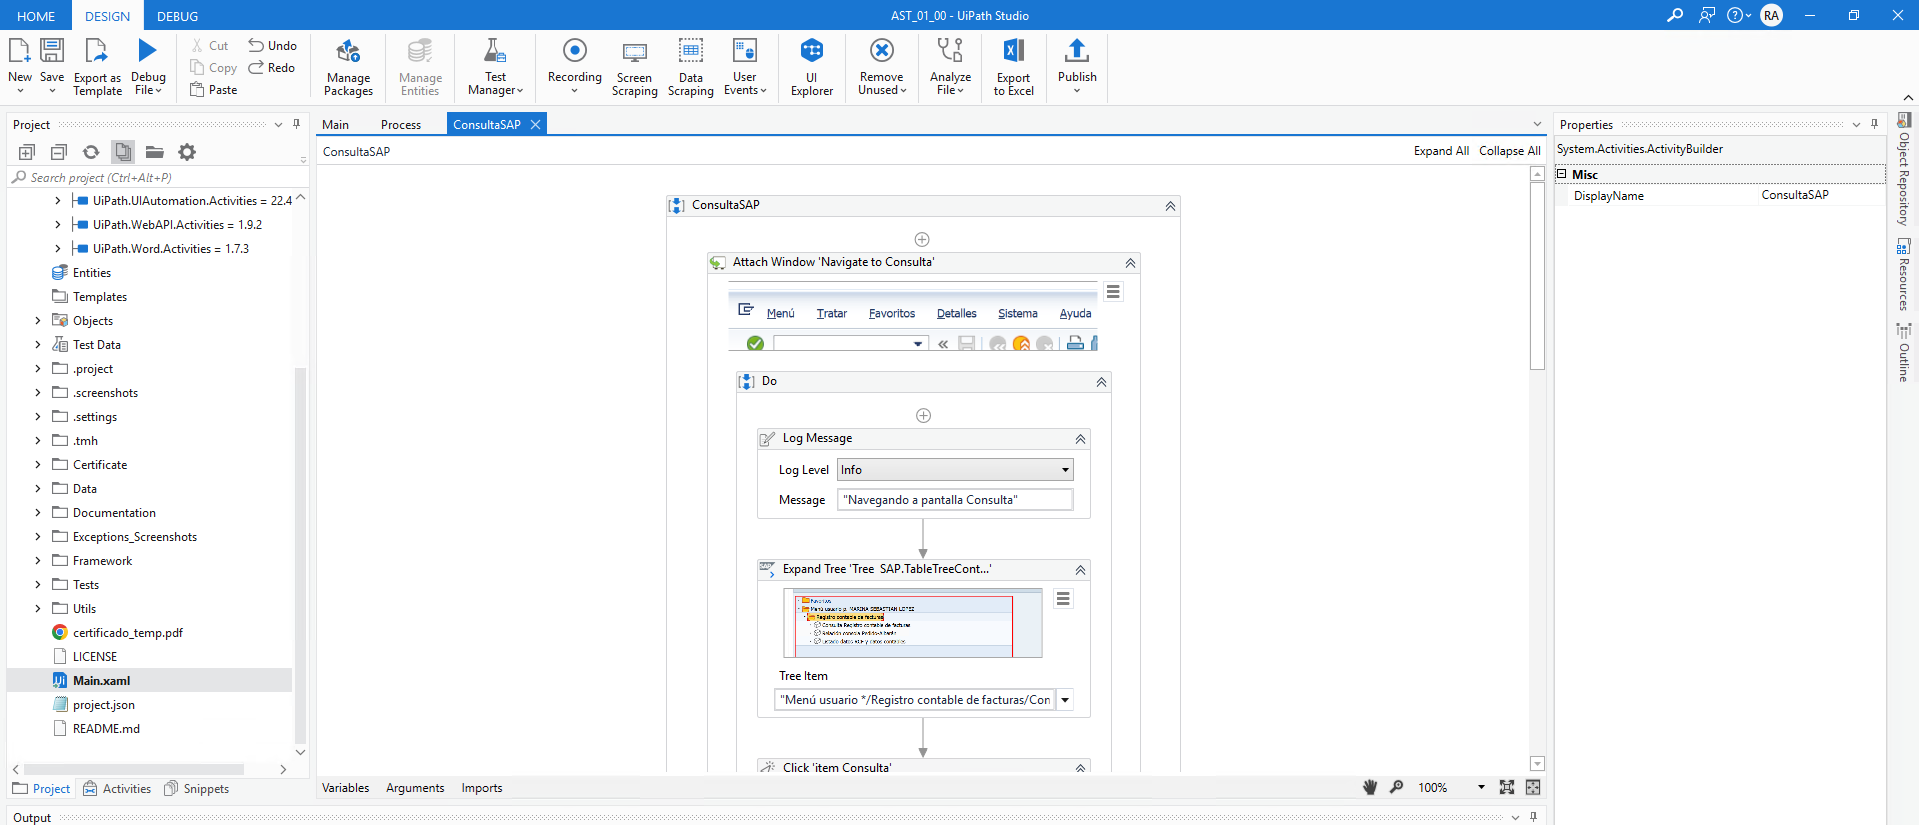This screenshot has height=825, width=1919.
Task: Collapse the Log Message activity
Action: tap(1080, 439)
